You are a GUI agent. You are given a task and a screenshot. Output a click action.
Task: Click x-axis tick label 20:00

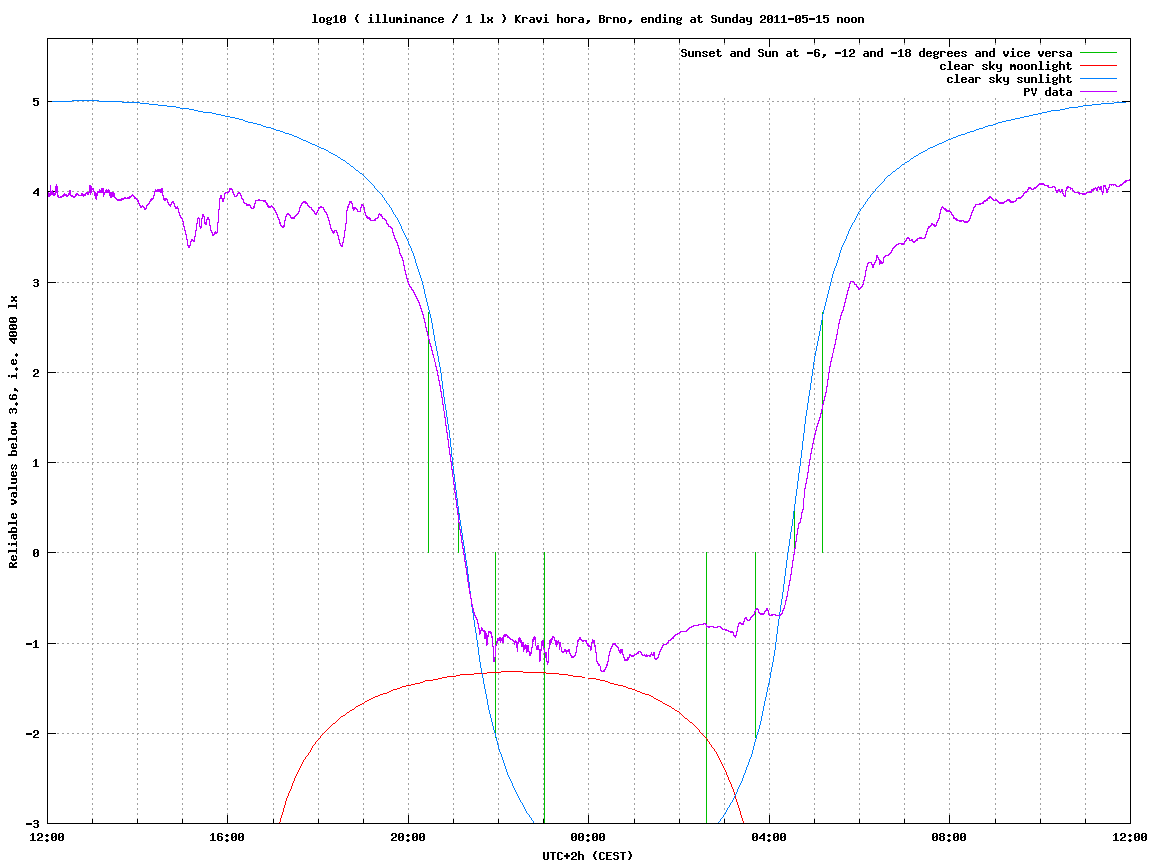coord(408,837)
